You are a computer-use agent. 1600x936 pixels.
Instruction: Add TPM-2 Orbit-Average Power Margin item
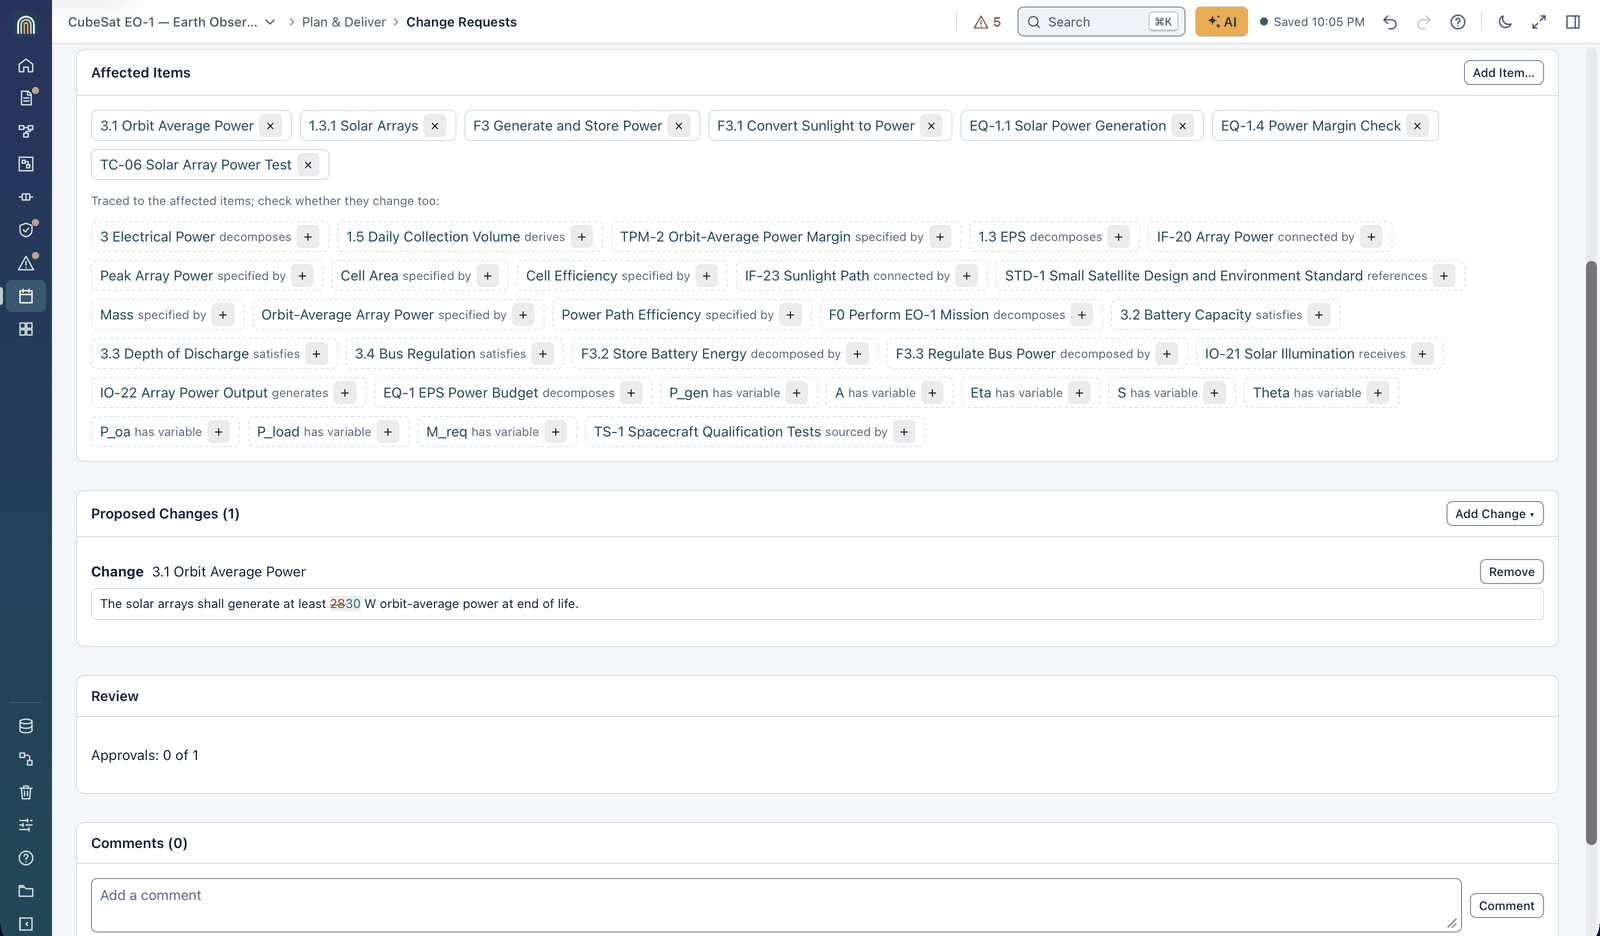(940, 237)
